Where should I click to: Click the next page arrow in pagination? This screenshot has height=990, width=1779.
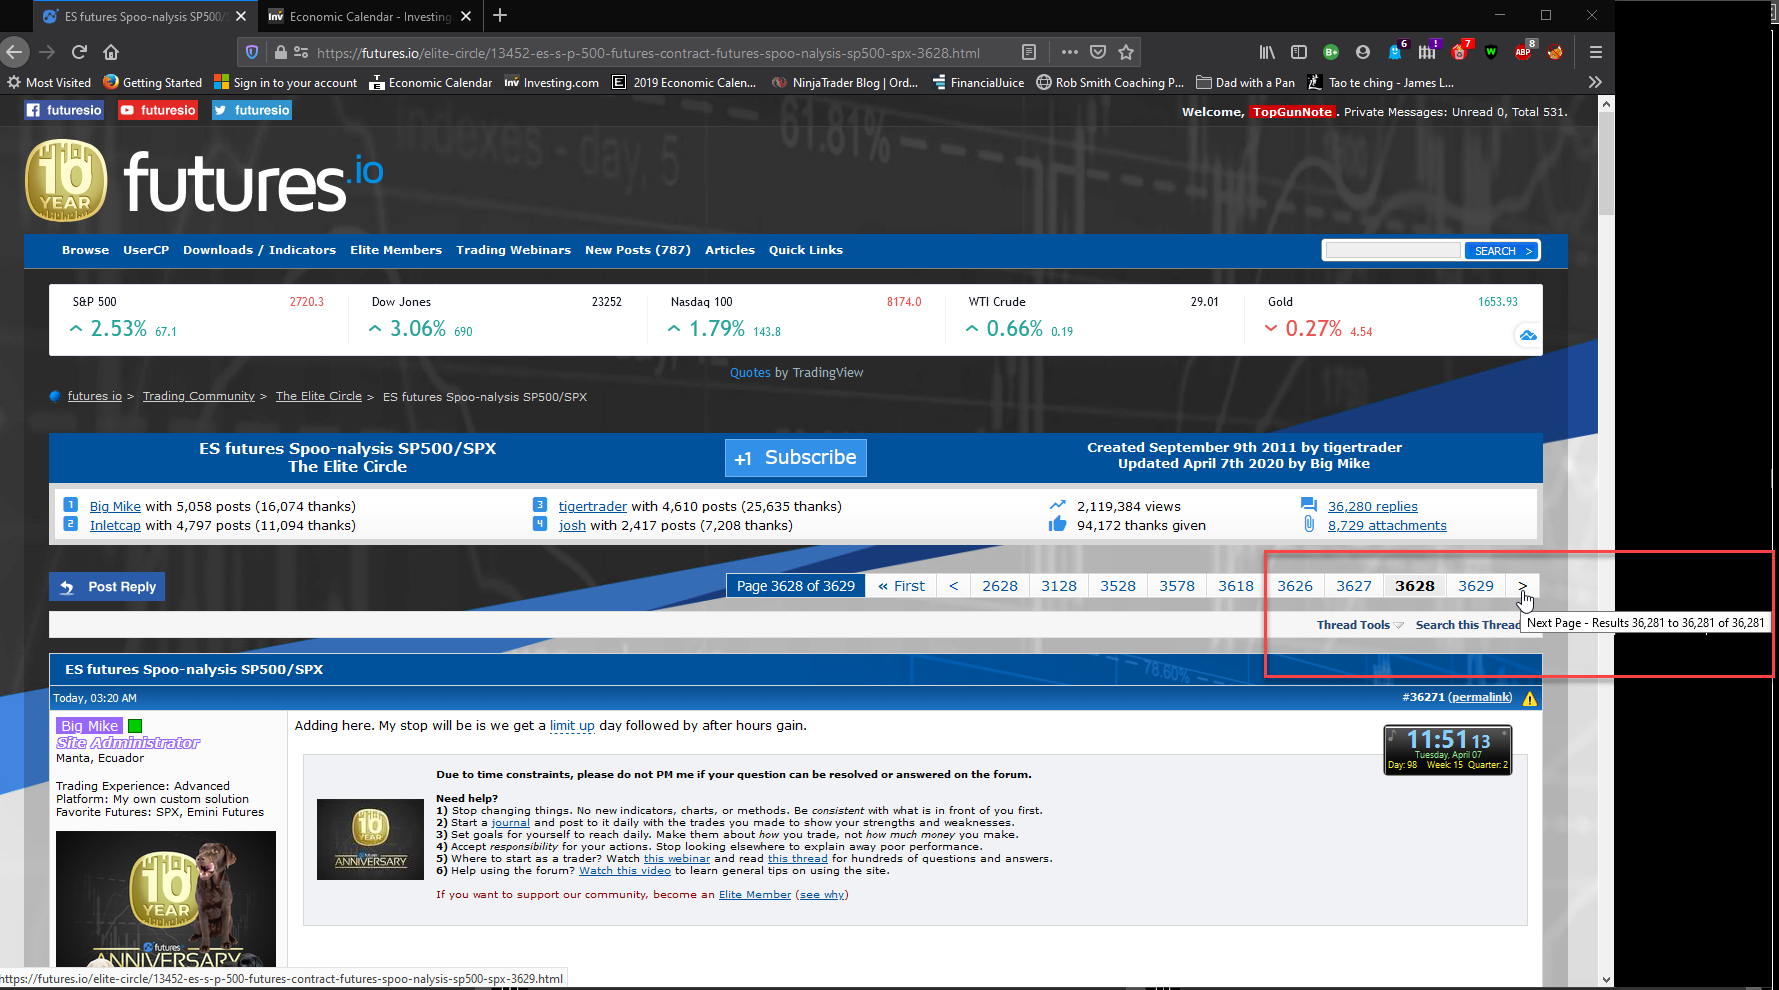1522,586
